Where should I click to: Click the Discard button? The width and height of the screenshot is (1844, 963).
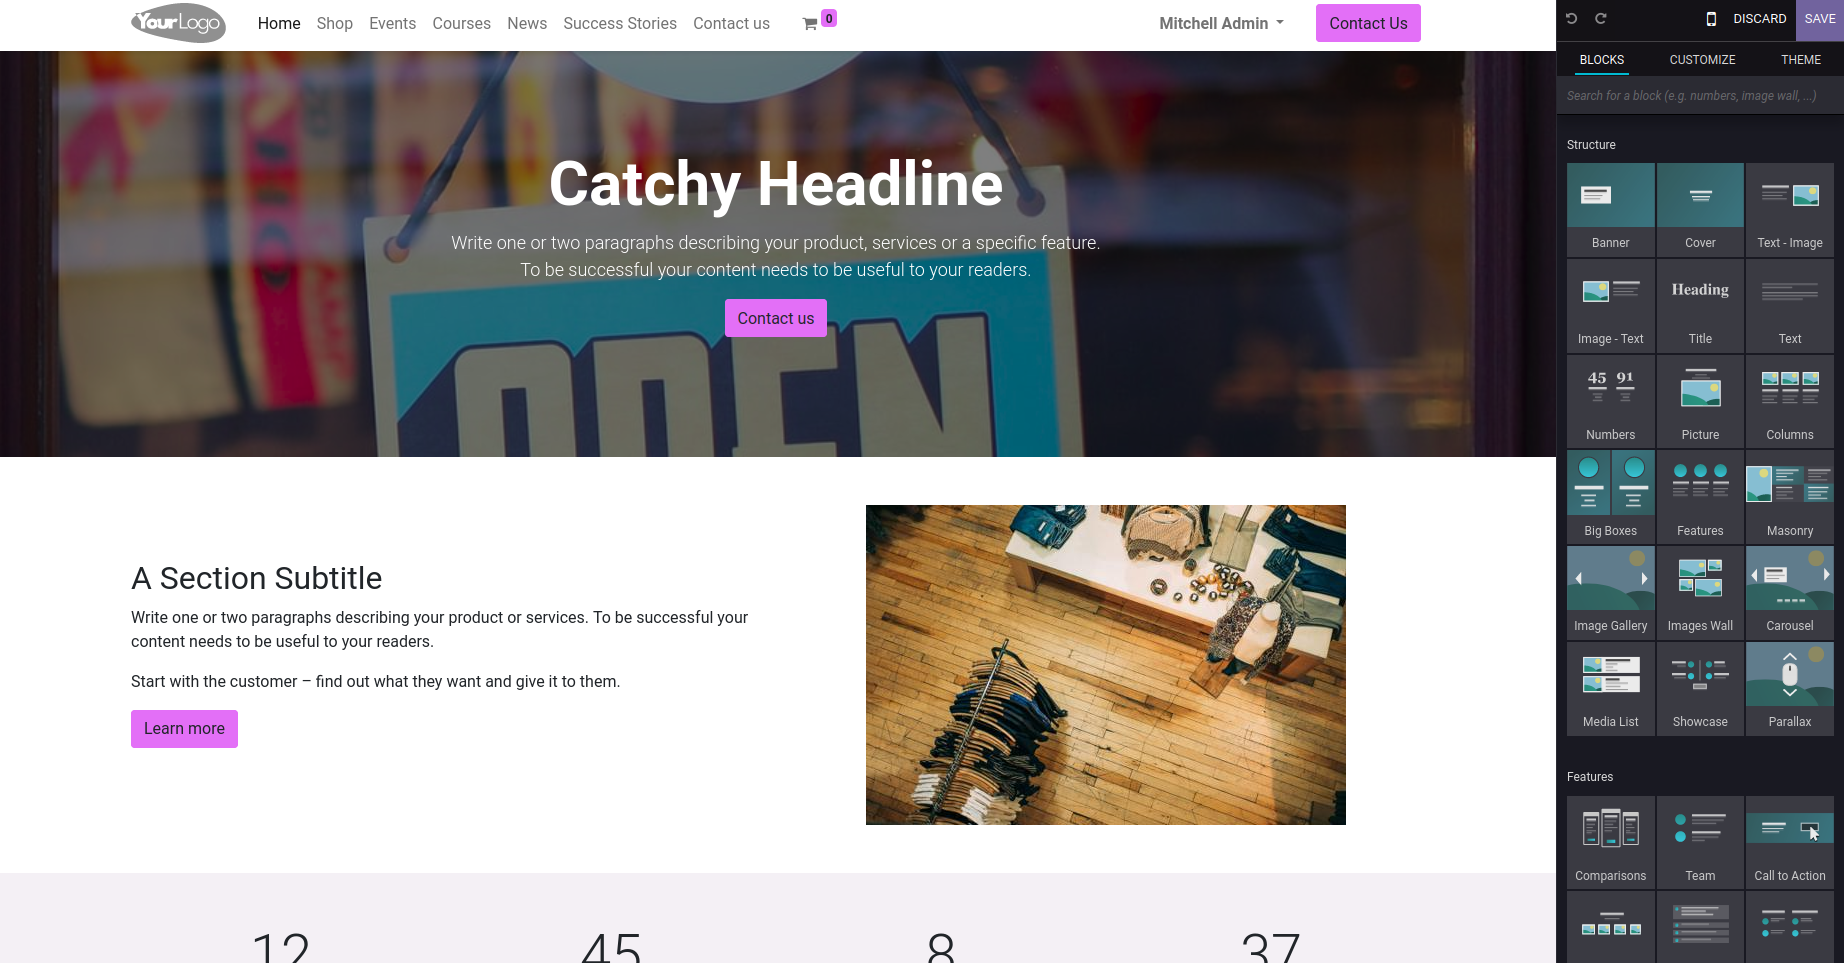[x=1759, y=19]
